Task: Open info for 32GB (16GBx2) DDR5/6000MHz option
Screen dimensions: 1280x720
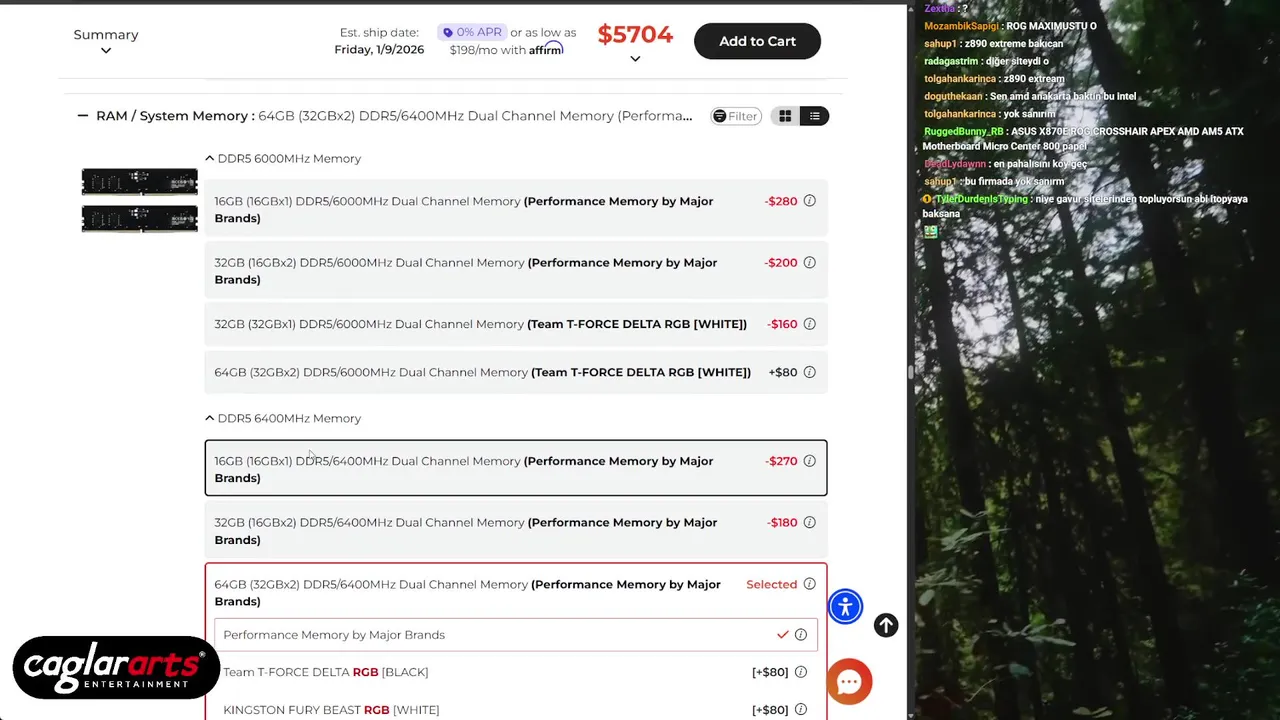Action: coord(809,263)
